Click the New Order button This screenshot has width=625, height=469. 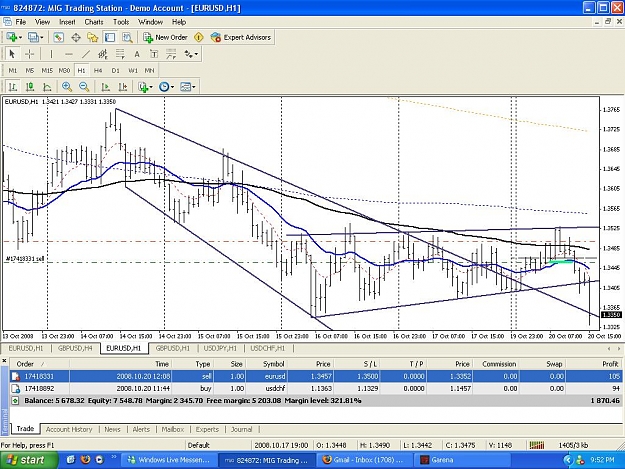[166, 37]
